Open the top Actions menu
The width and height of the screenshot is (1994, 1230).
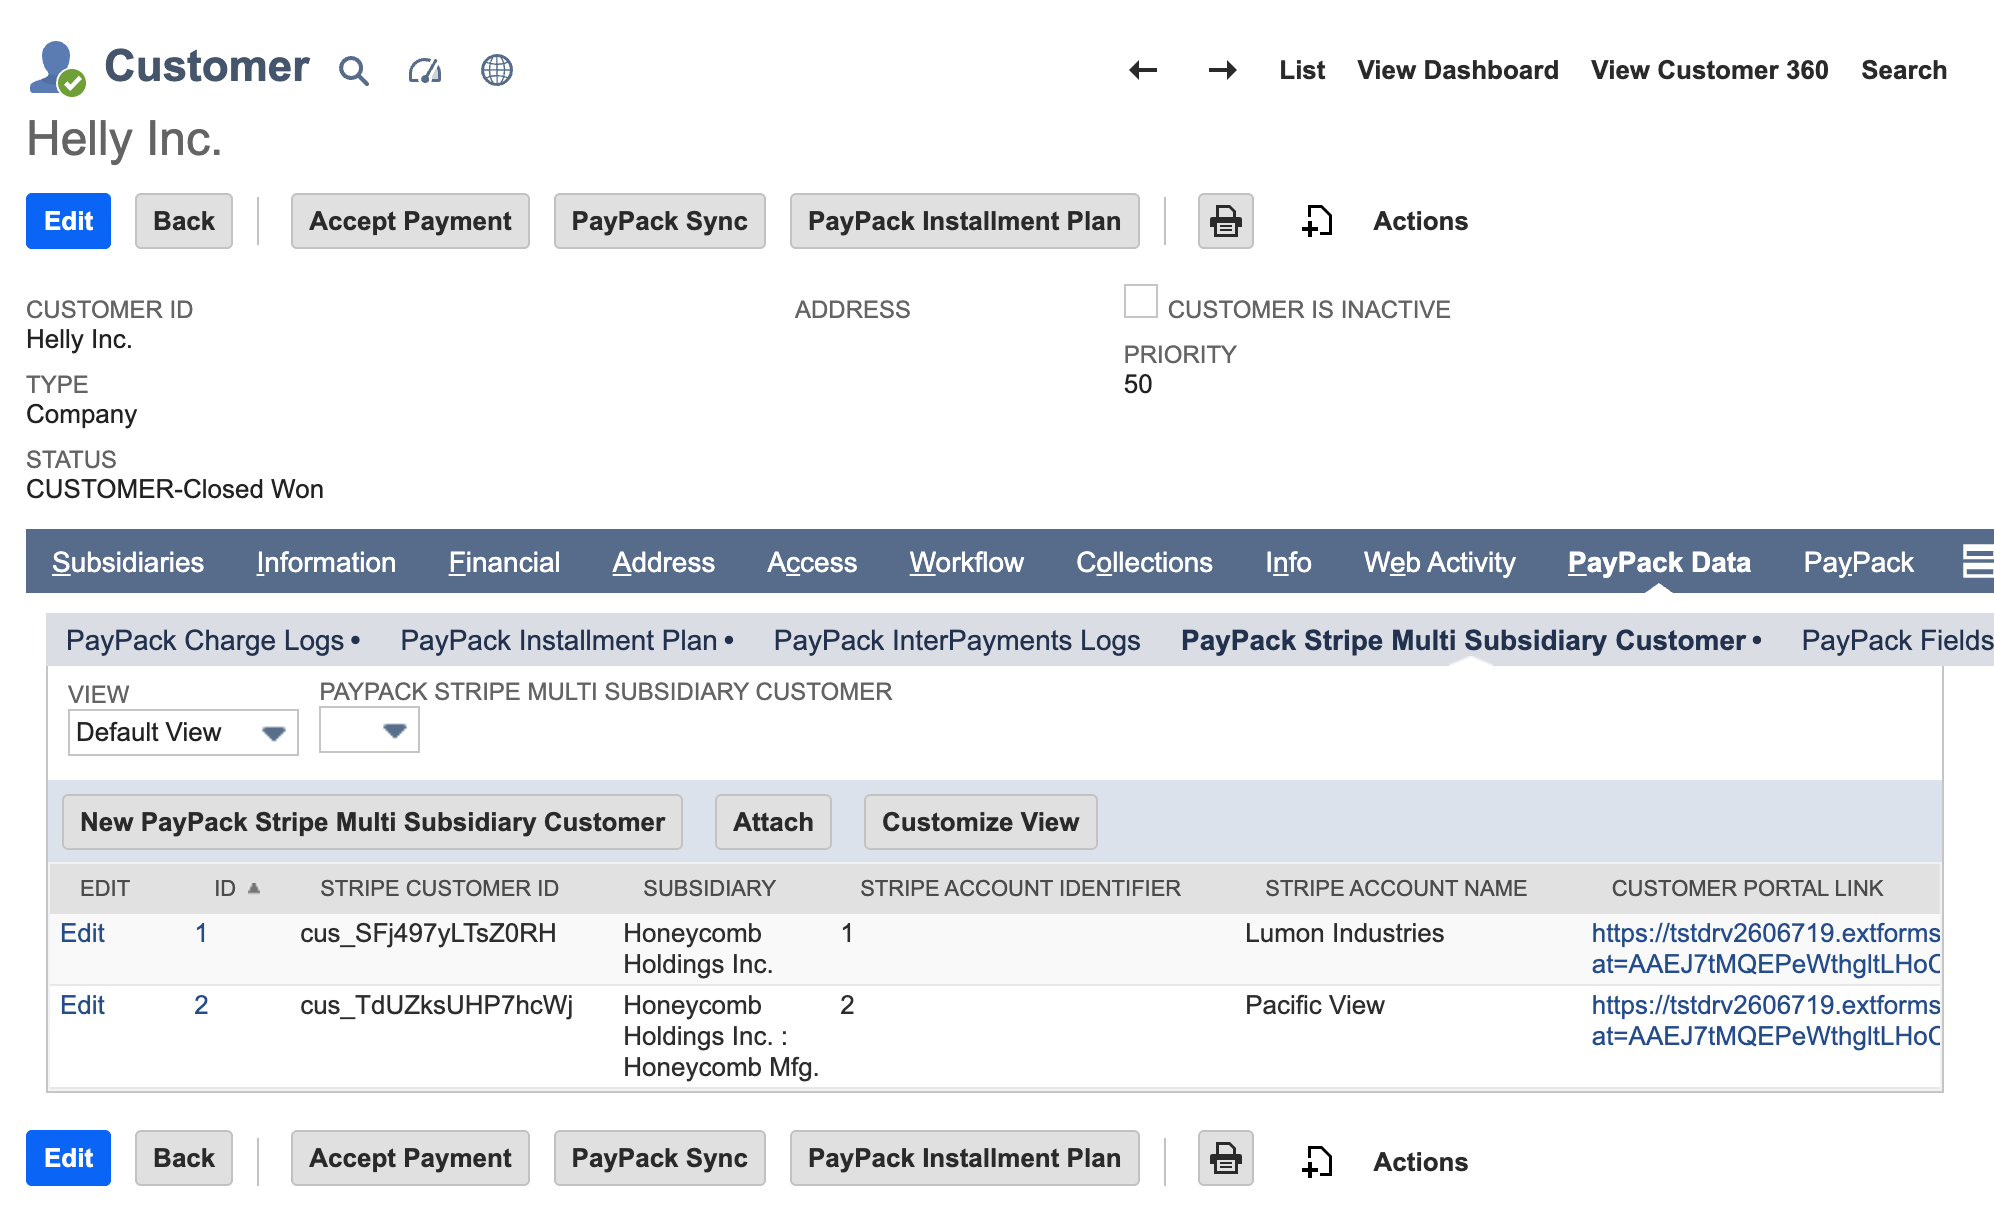pos(1420,221)
